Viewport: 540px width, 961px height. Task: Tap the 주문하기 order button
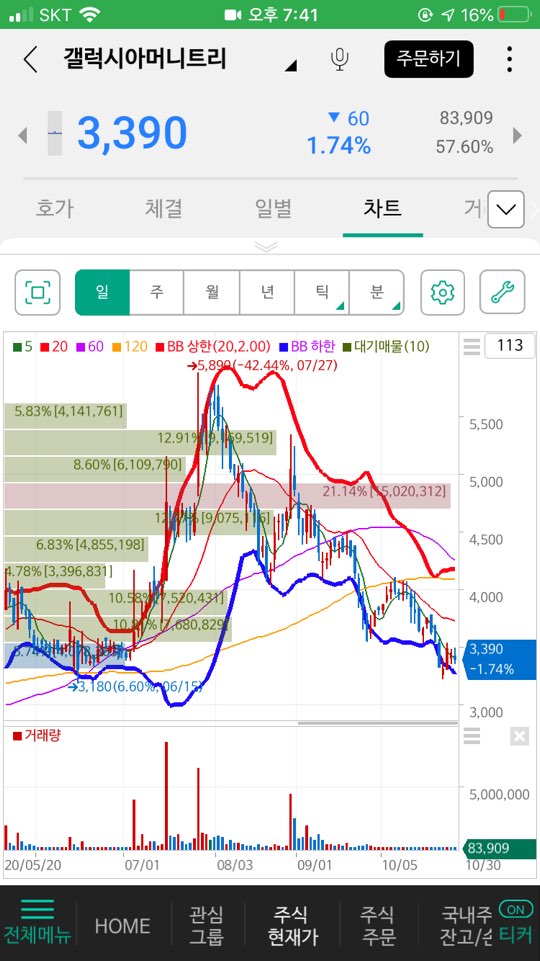click(x=428, y=59)
